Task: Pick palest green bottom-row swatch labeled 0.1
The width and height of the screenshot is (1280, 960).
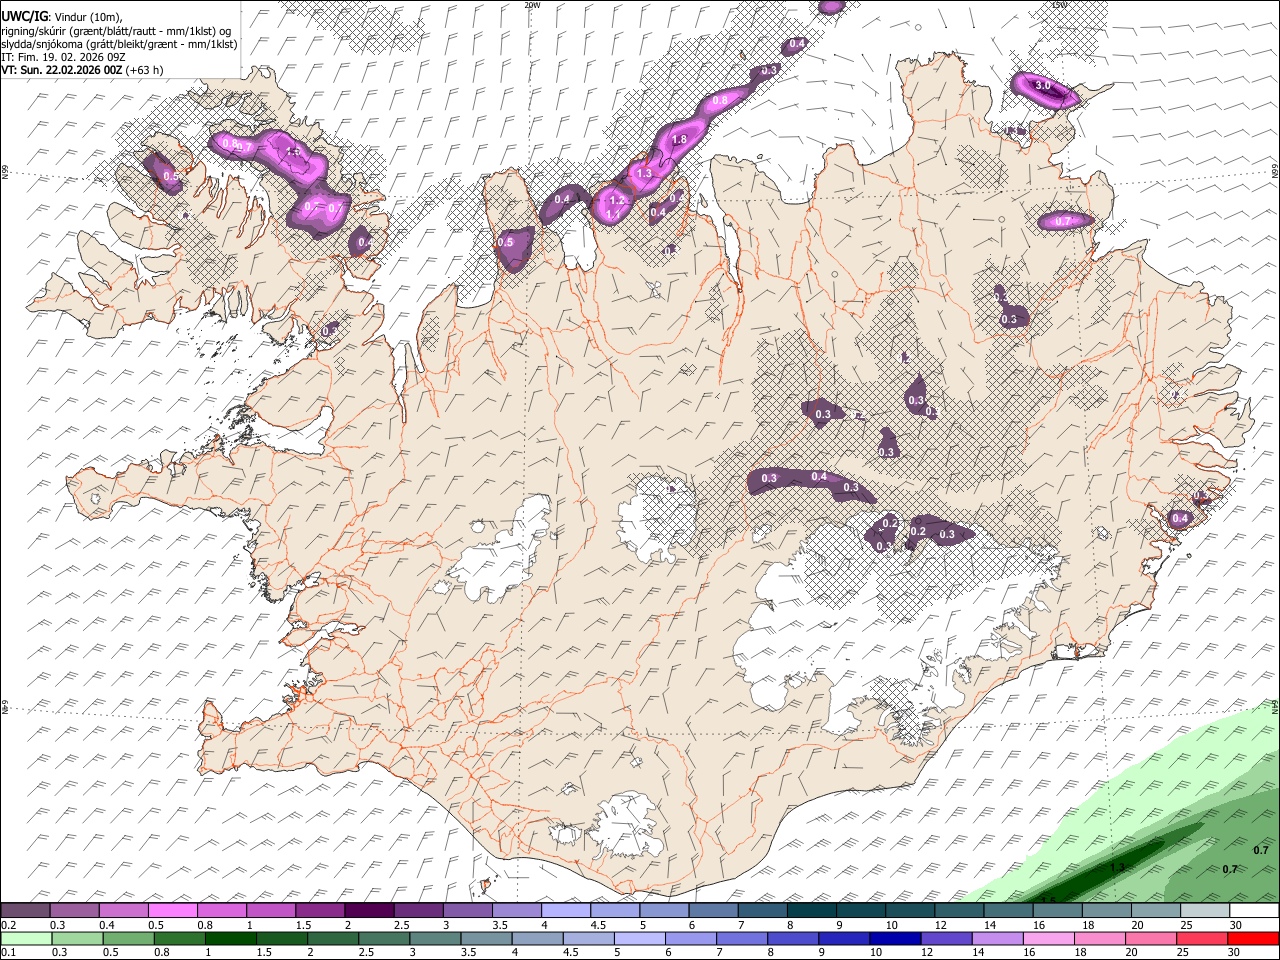Action: pos(26,939)
